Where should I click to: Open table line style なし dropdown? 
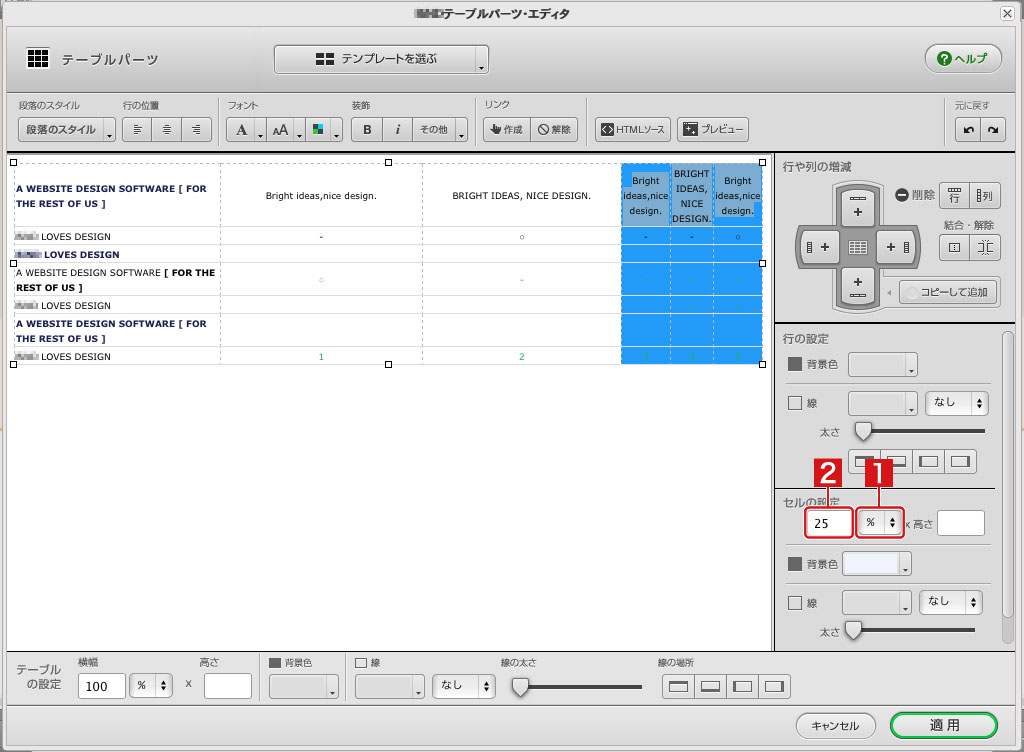464,685
